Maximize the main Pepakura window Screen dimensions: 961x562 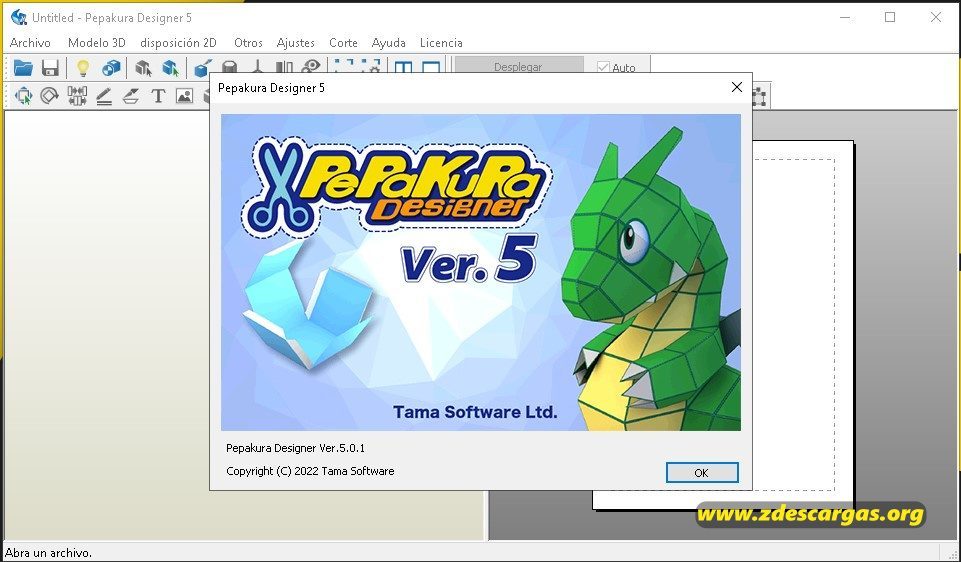(x=890, y=17)
